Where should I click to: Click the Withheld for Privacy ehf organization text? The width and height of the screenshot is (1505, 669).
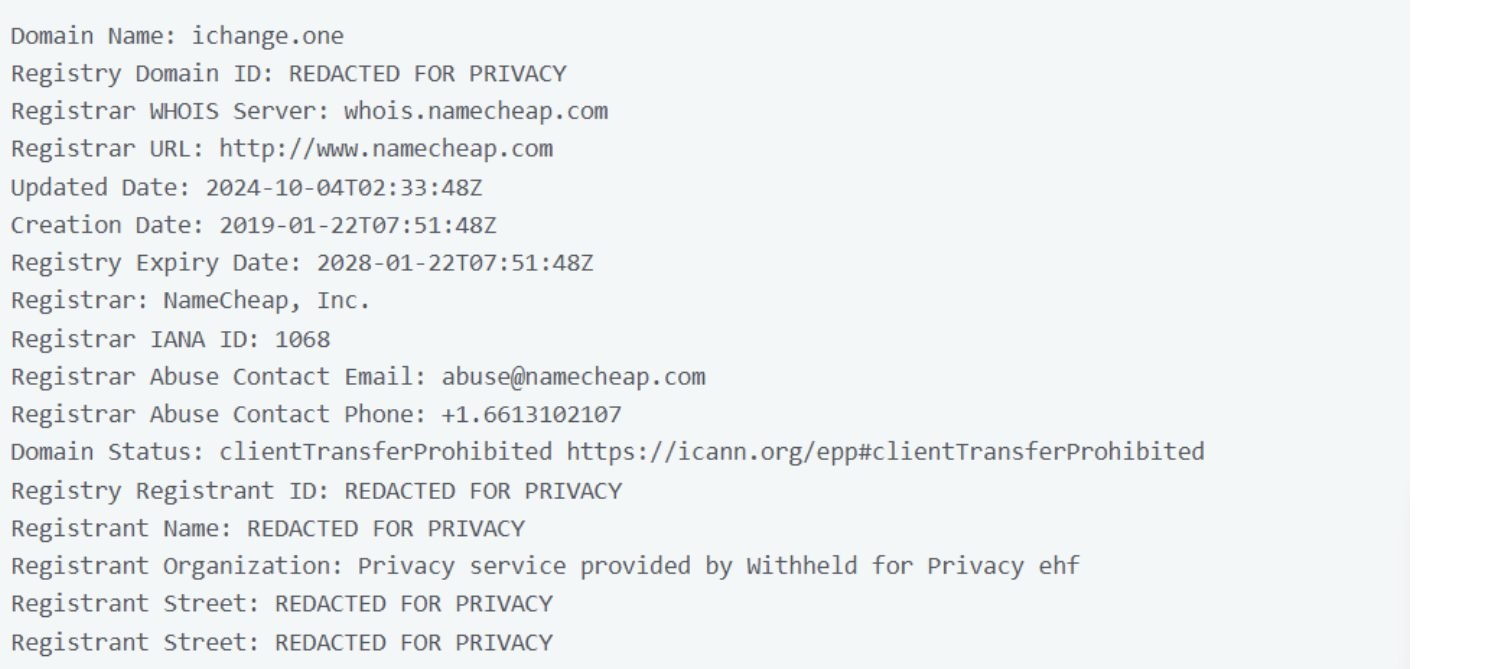click(x=912, y=567)
